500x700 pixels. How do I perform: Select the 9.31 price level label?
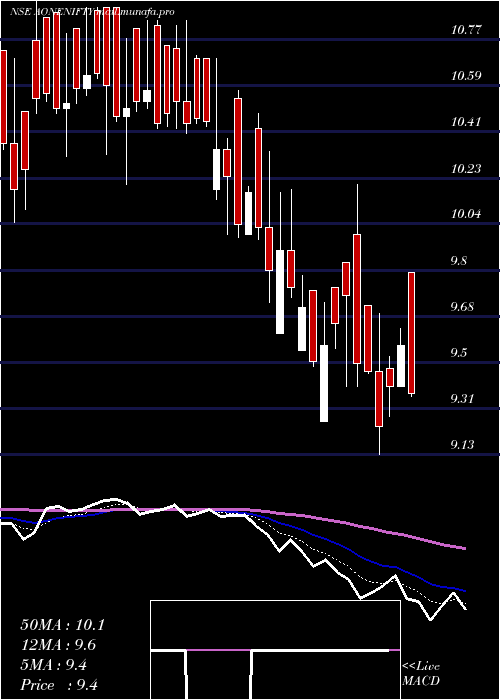pos(464,399)
